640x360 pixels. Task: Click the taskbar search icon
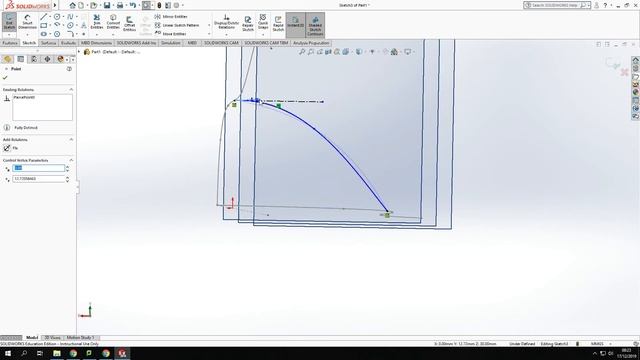point(24,353)
